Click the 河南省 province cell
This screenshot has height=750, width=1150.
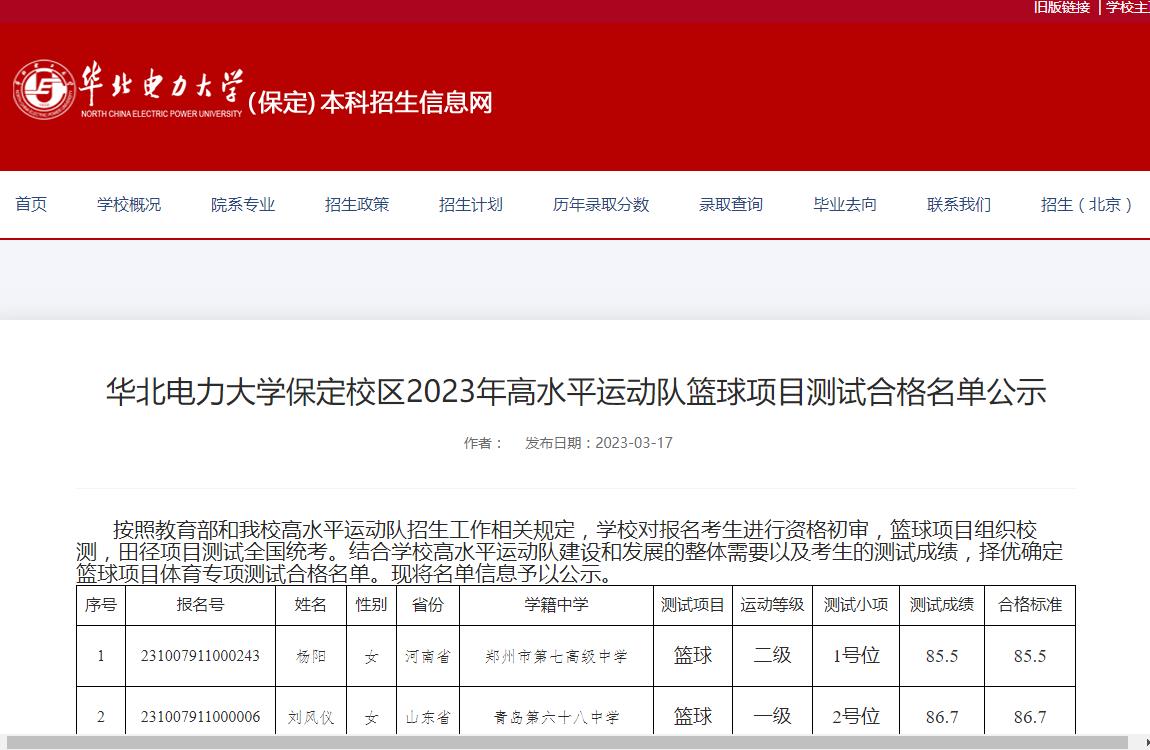[428, 657]
